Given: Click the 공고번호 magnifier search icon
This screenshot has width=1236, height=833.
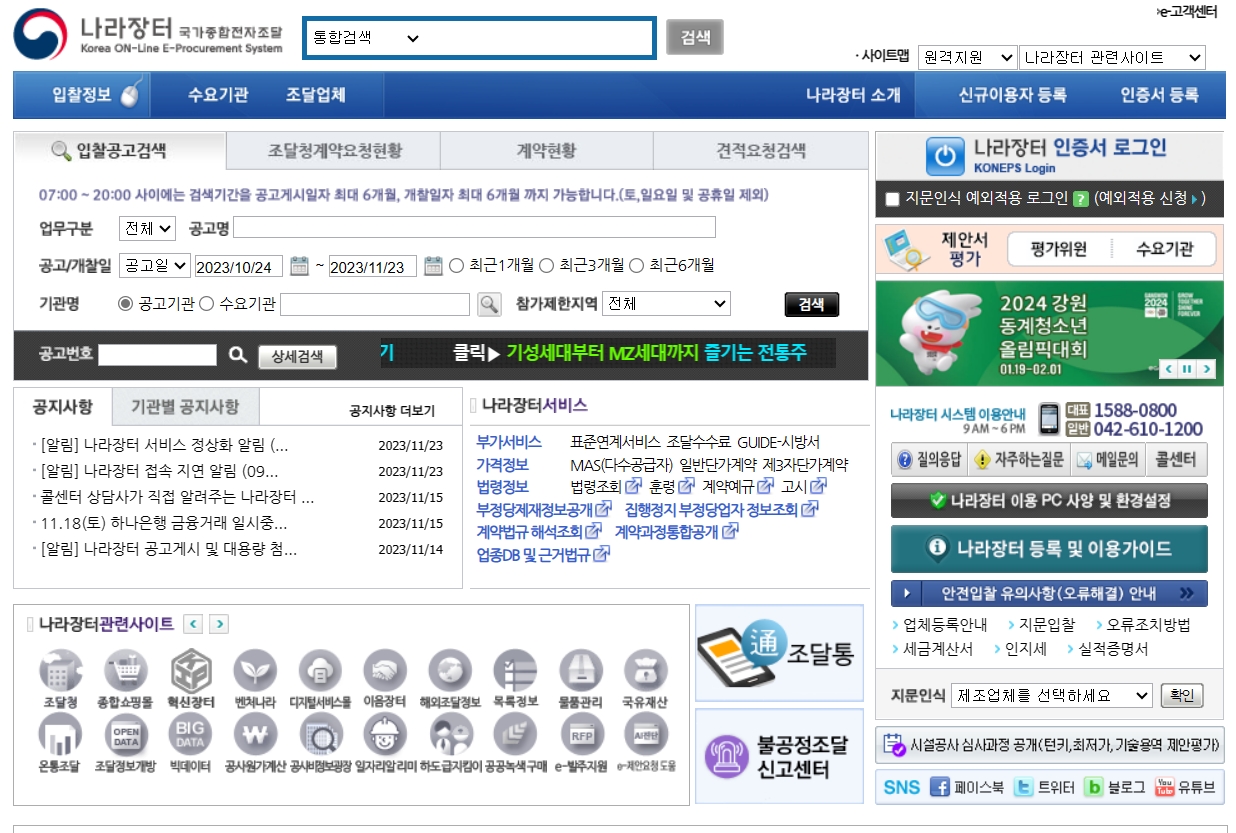Looking at the screenshot, I should 237,355.
